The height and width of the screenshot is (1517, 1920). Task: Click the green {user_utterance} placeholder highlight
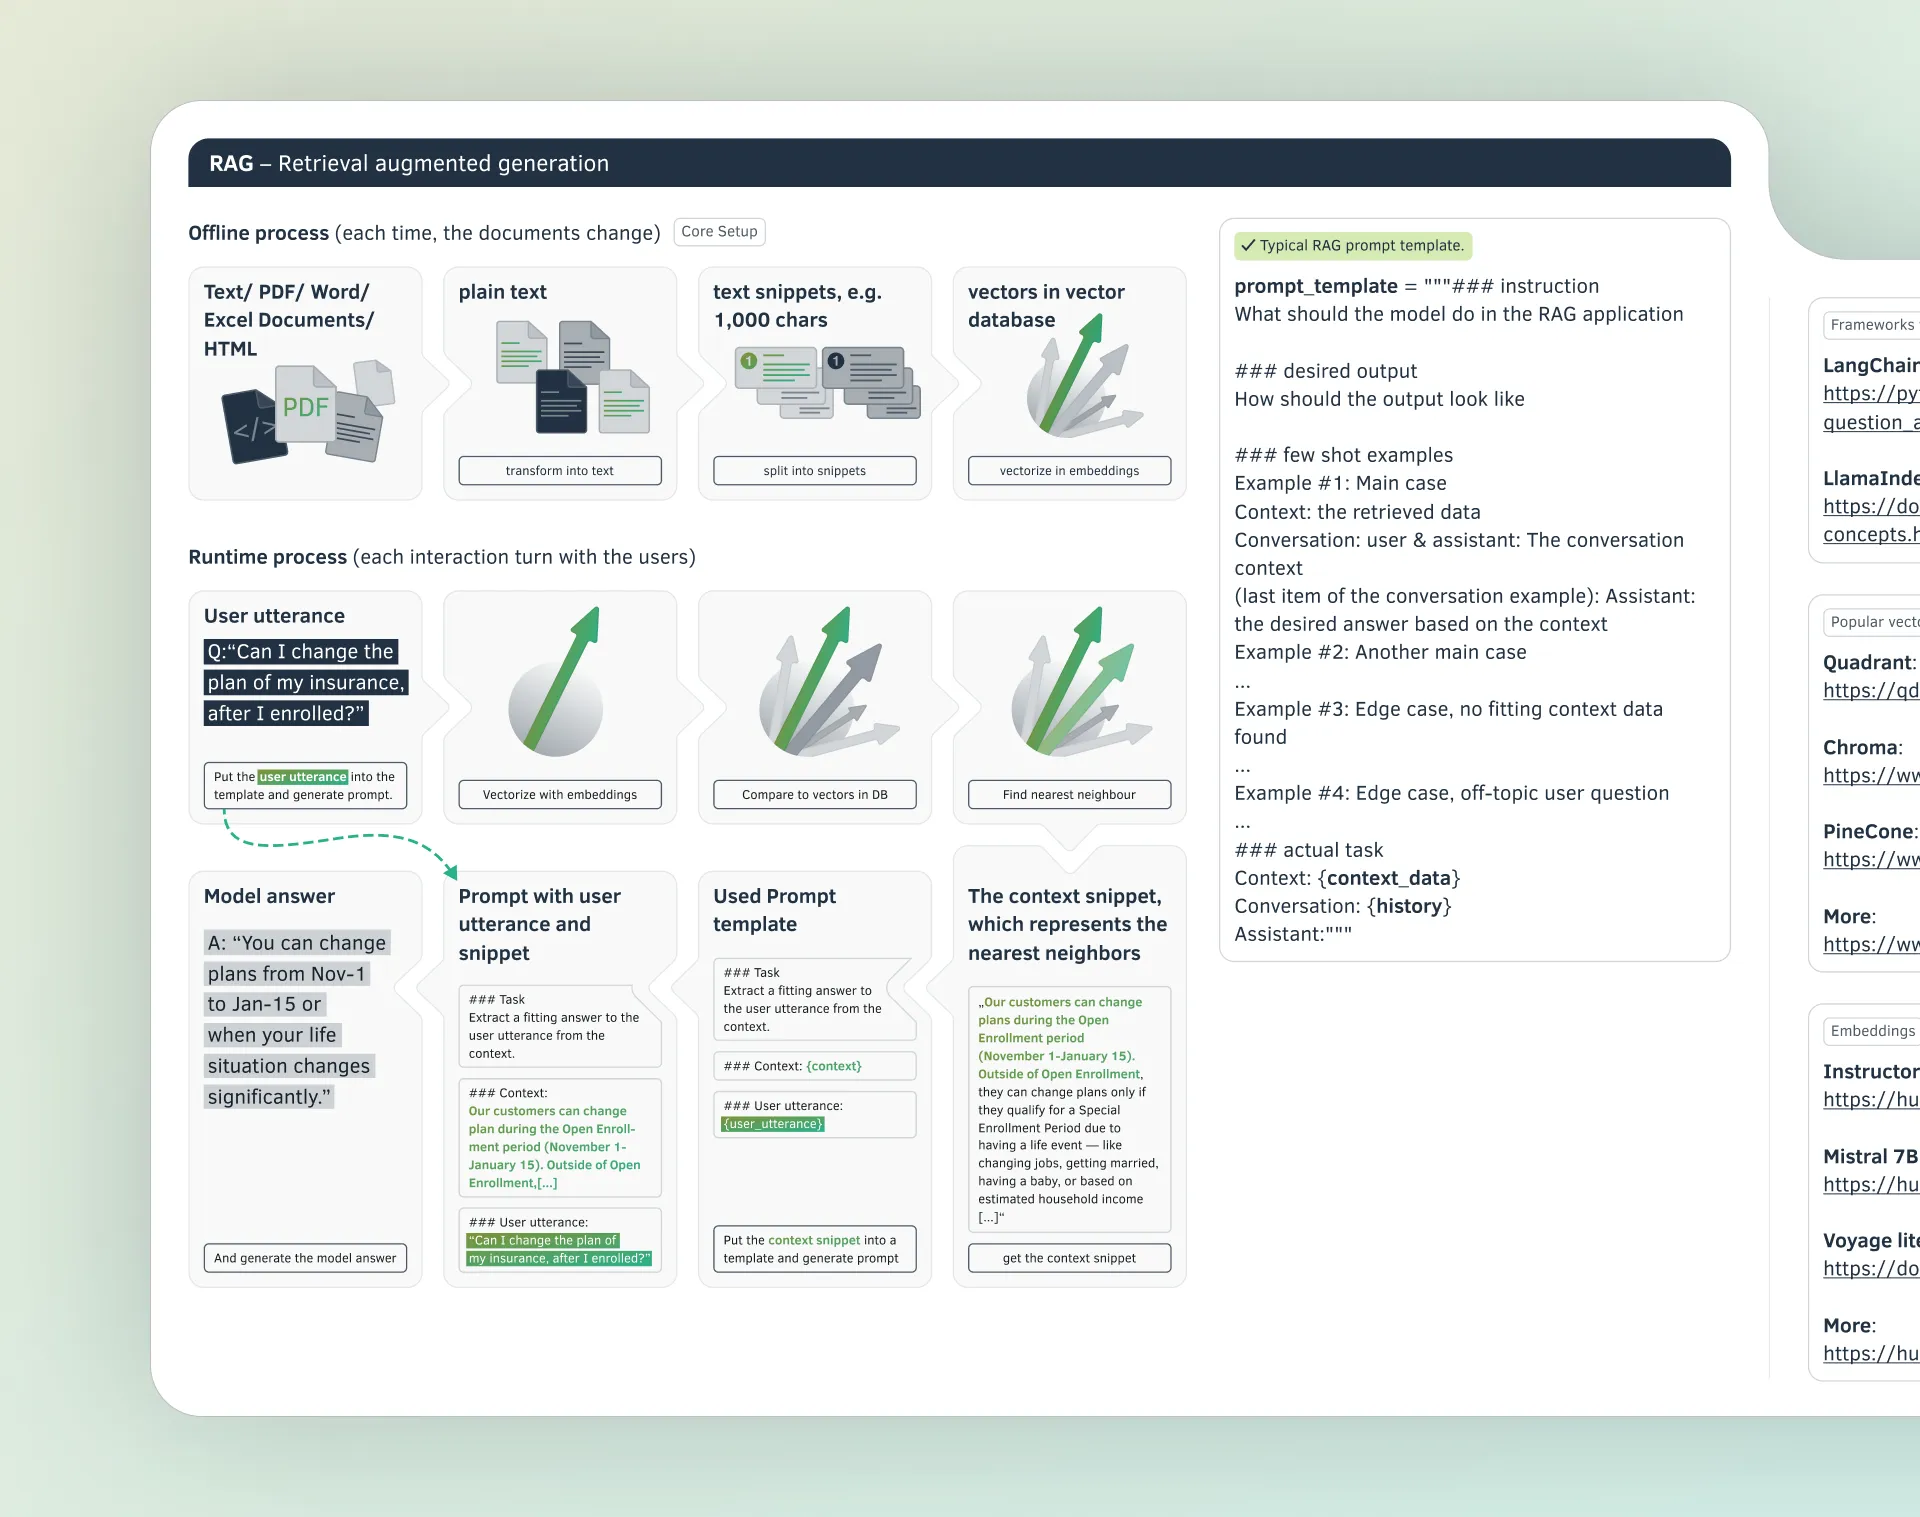(773, 1124)
